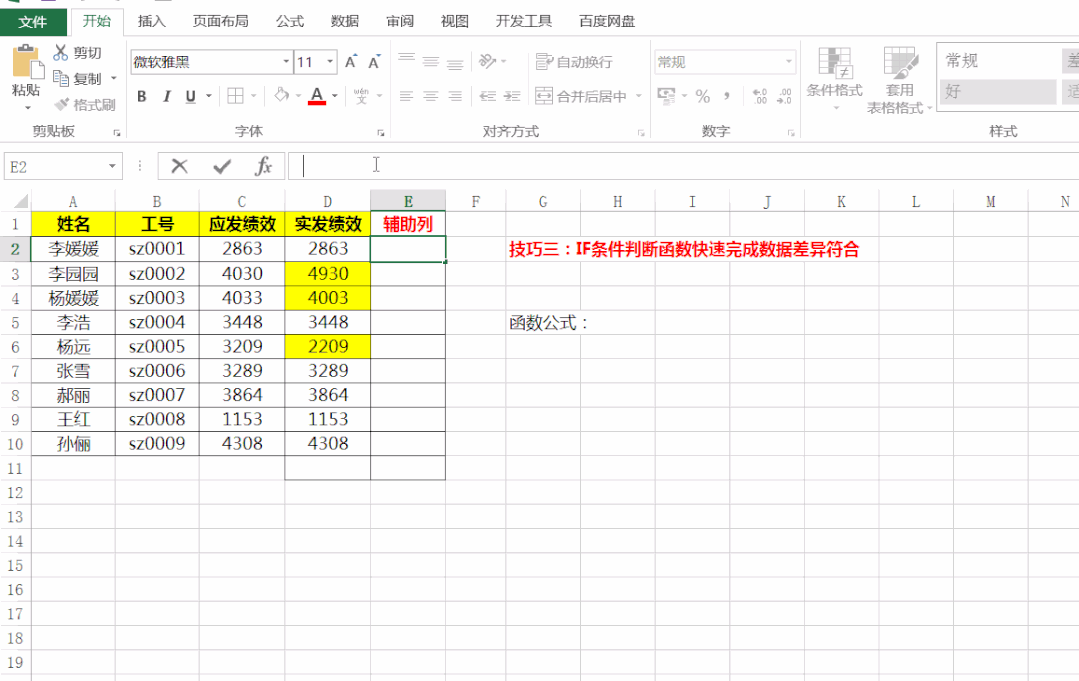The height and width of the screenshot is (681, 1079).
Task: Toggle italic formatting
Action: 167,96
